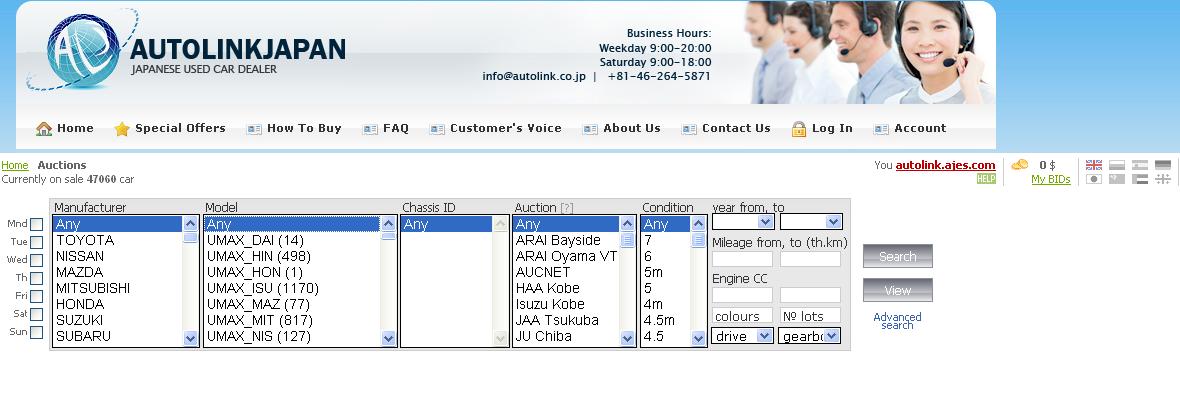Tick the Mnd day checkbox
Image resolution: width=1180 pixels, height=420 pixels.
[x=36, y=224]
